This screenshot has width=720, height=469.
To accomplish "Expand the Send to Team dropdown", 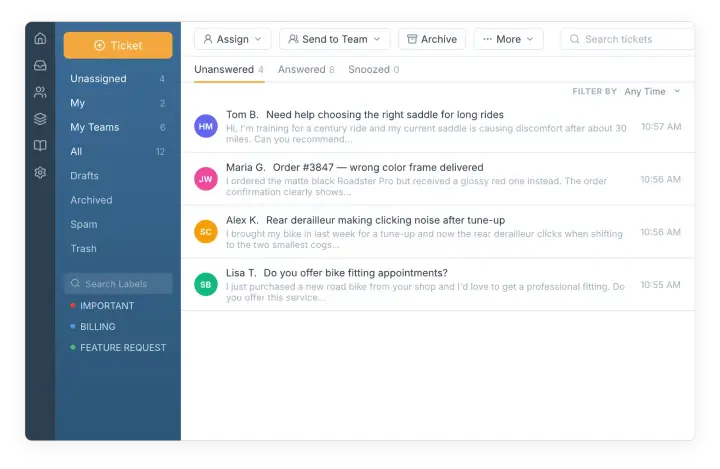I will (335, 40).
